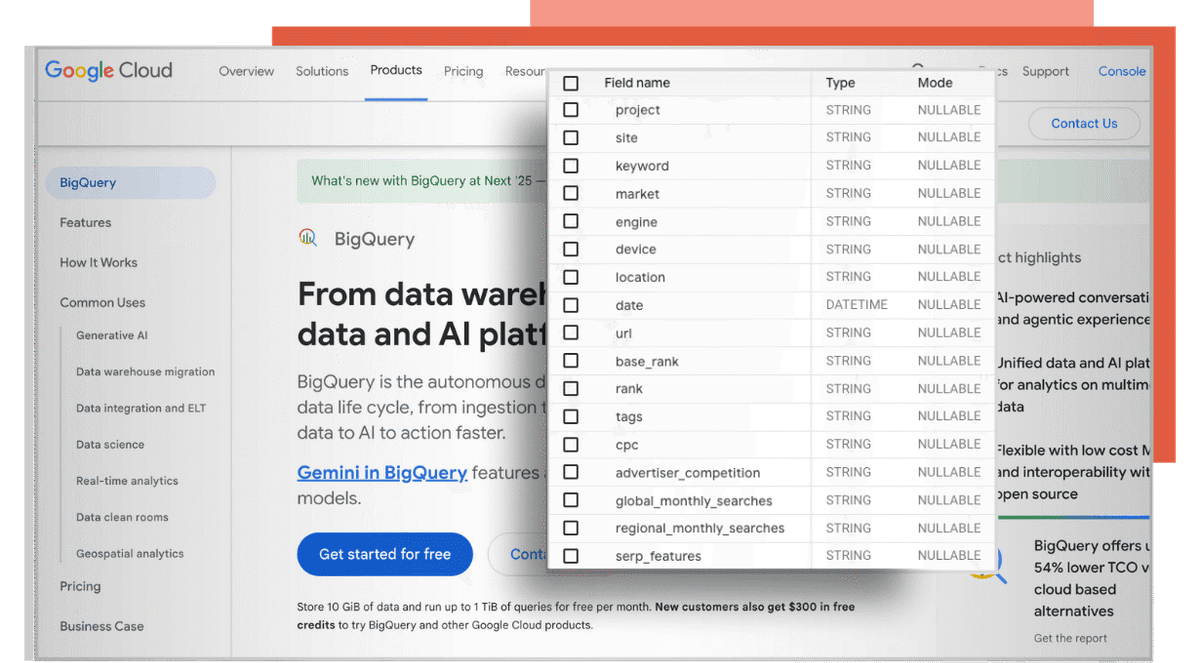Open the Products menu in the top navigation

point(396,70)
